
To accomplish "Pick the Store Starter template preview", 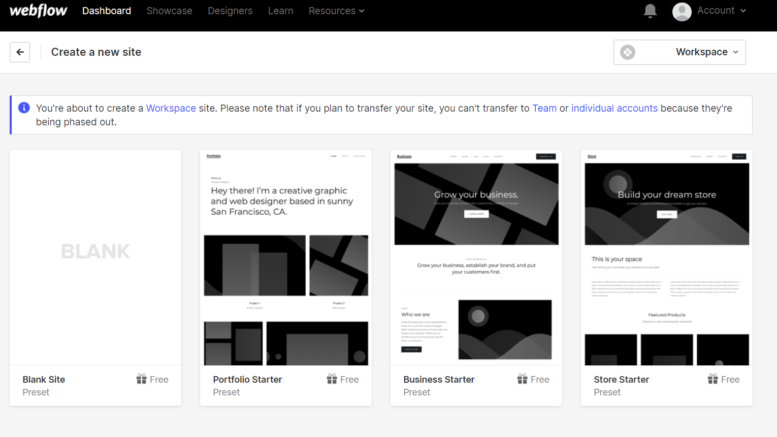I will coord(667,257).
